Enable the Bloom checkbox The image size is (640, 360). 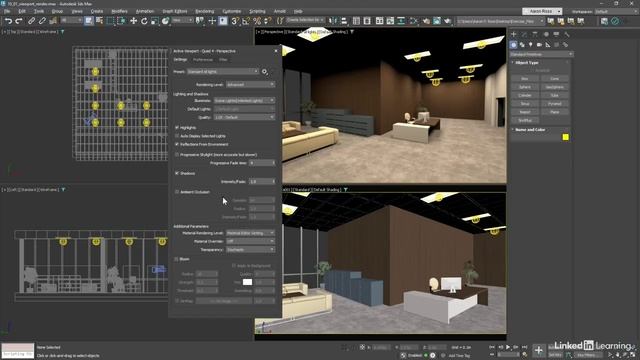click(x=177, y=259)
